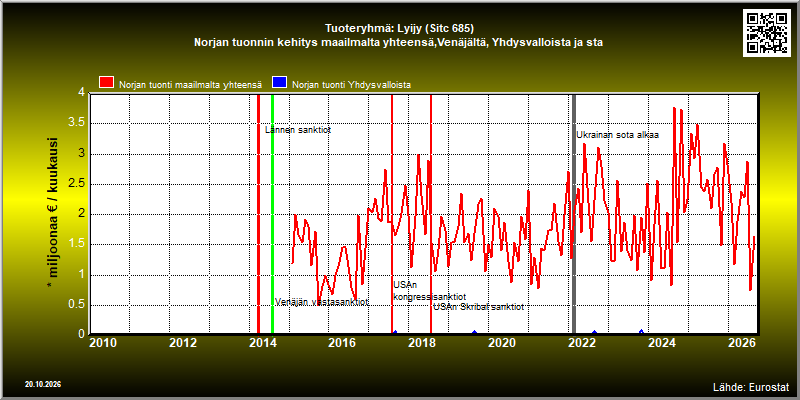Click the blue data marker near 2017
800x400 pixels.
[x=395, y=333]
